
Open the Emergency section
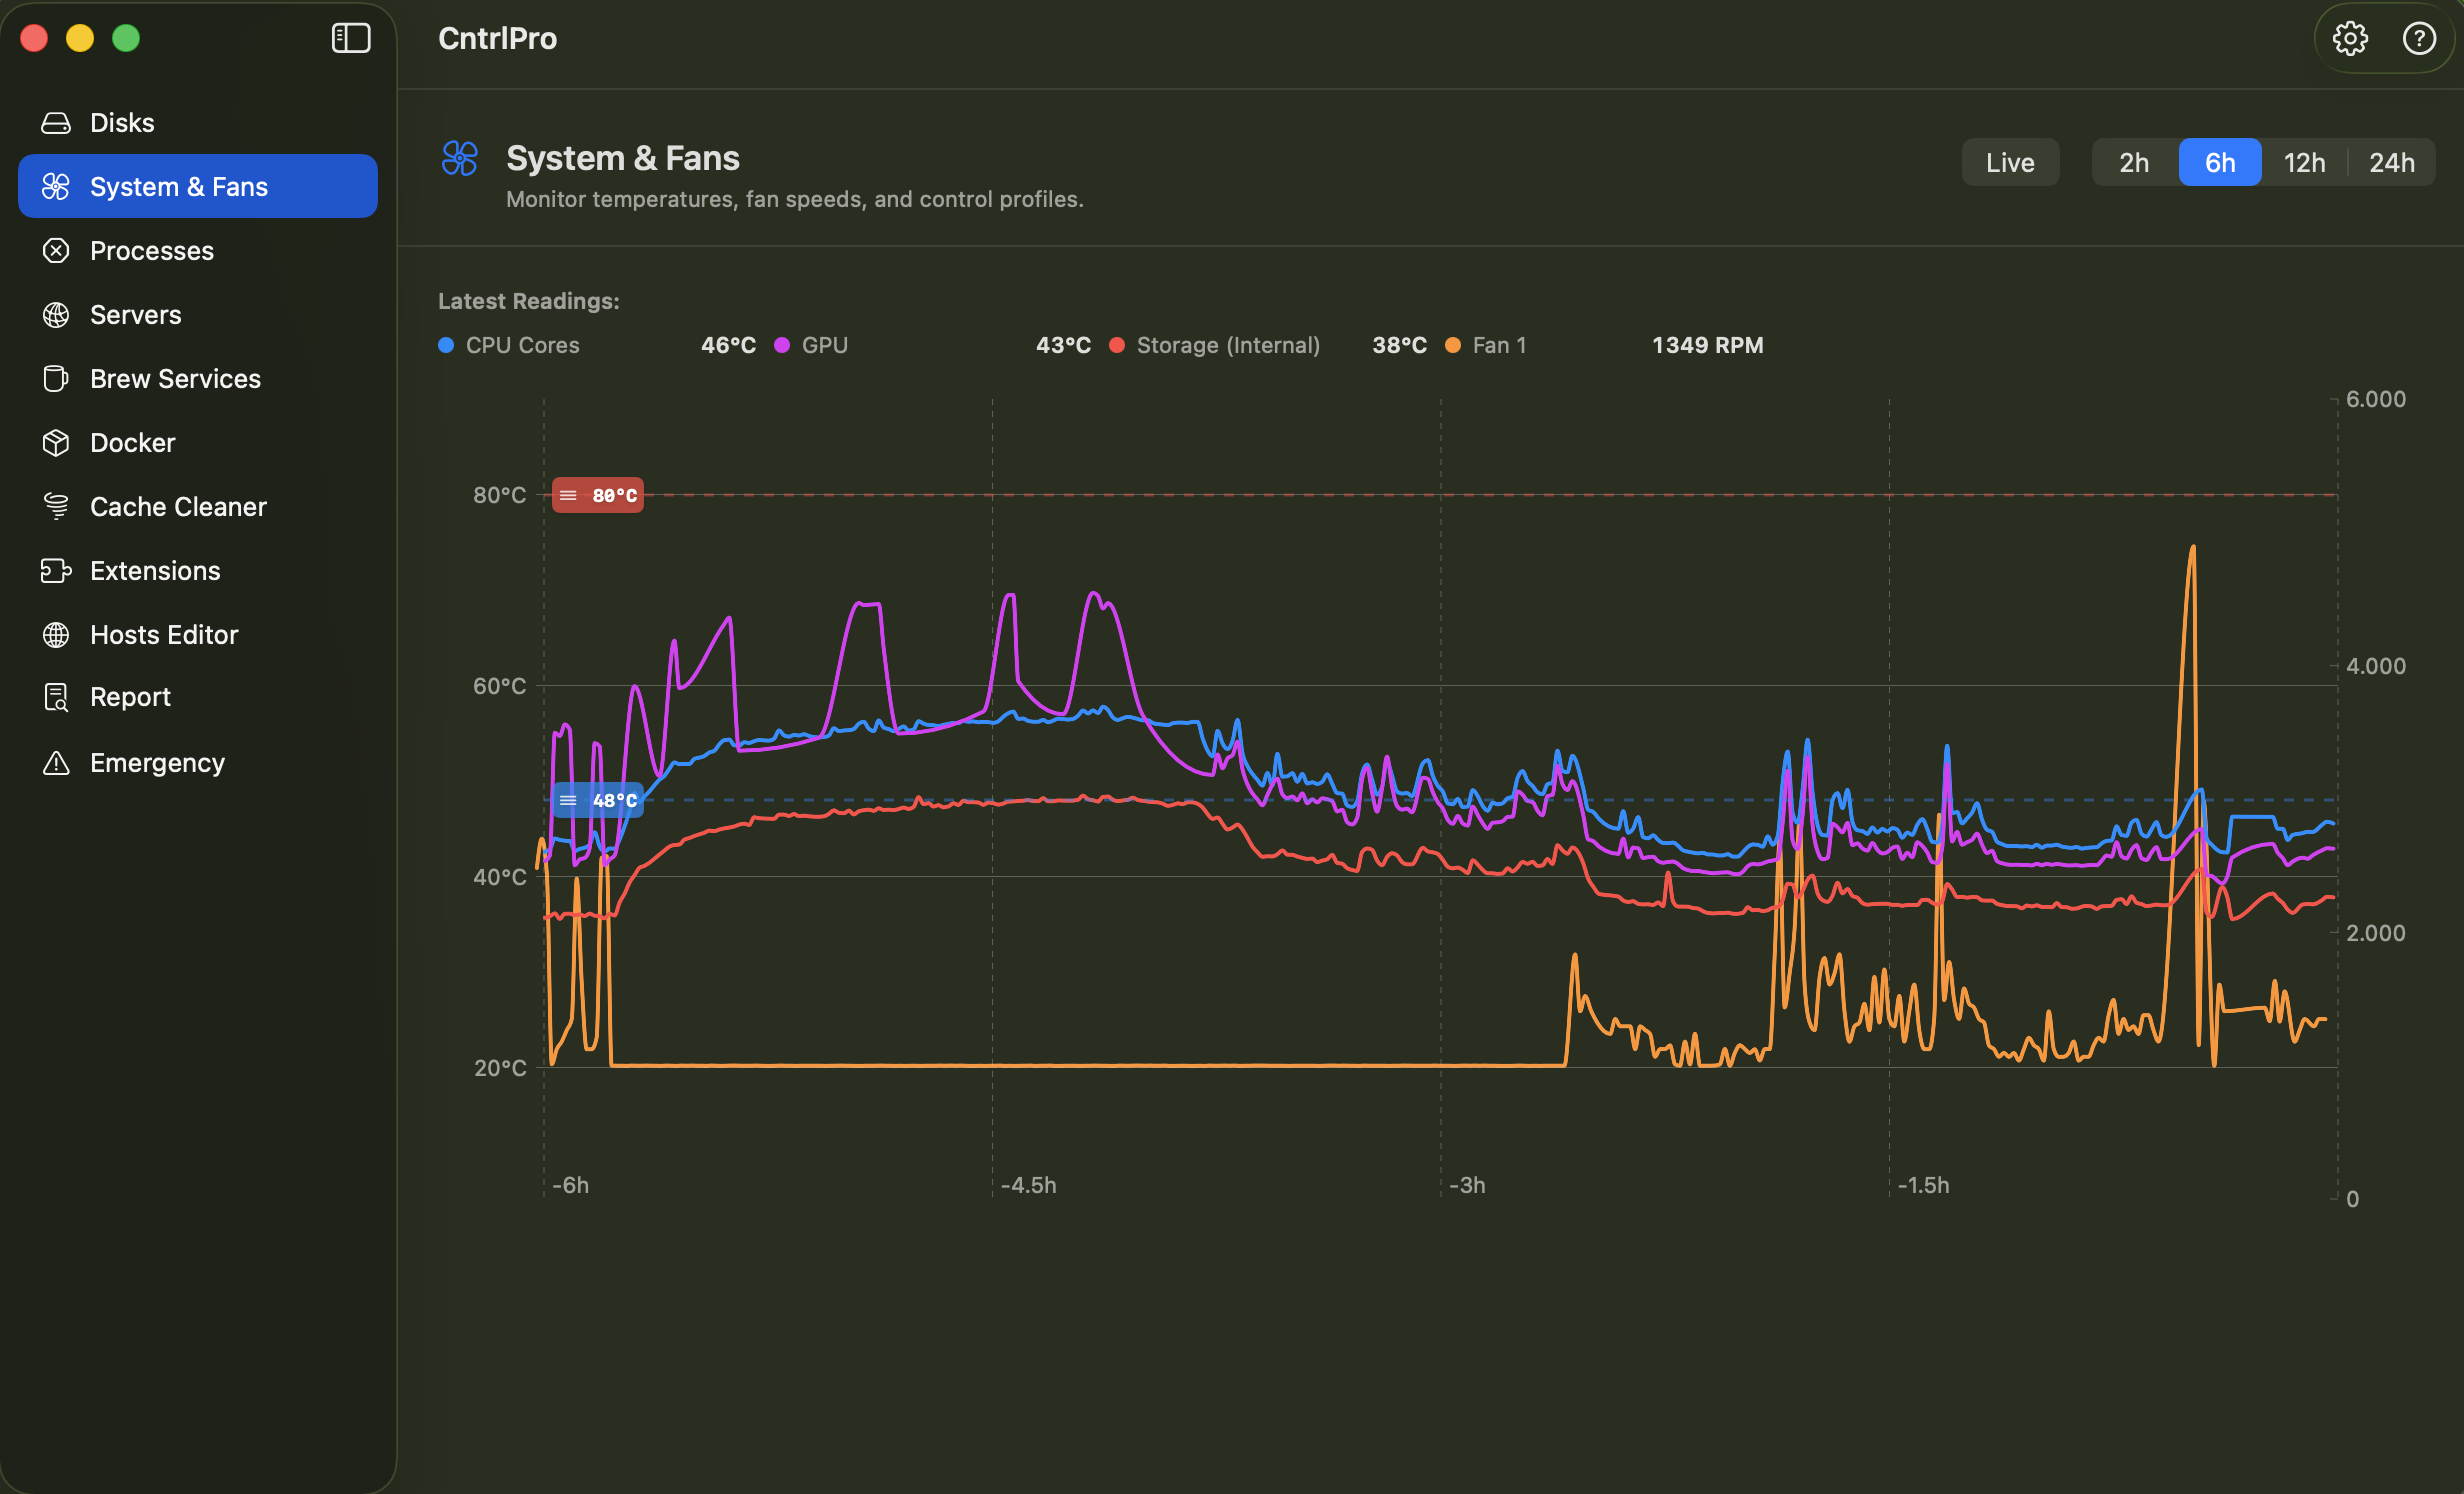[x=198, y=763]
